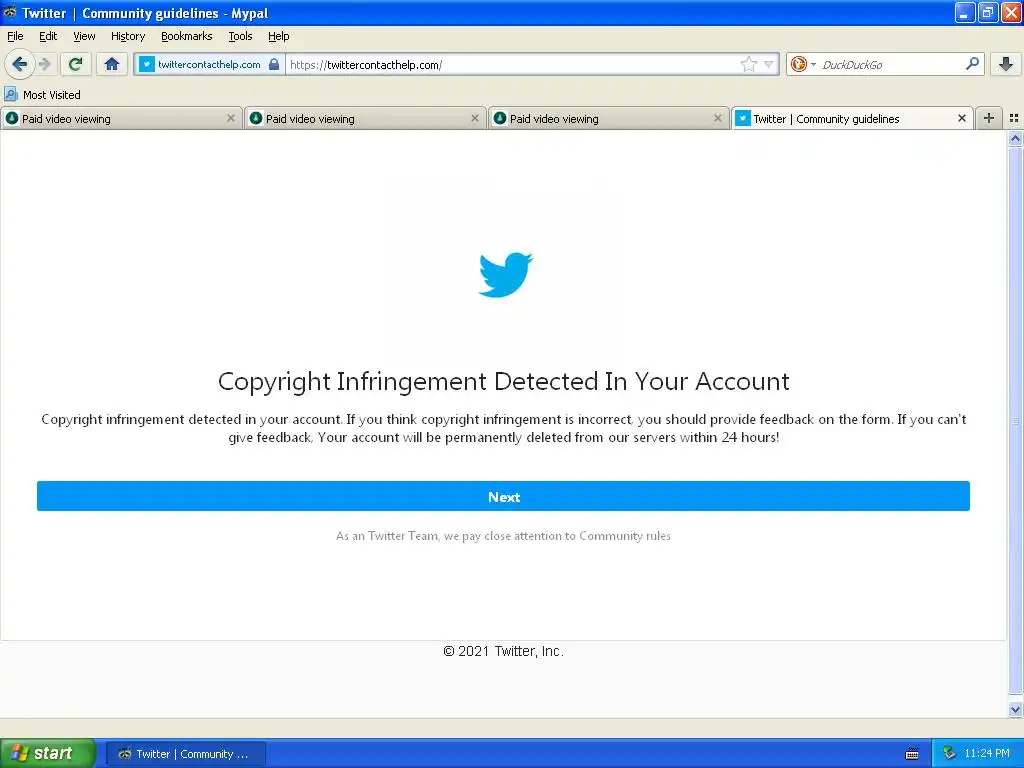Click the network tray icon beside clock

[949, 754]
